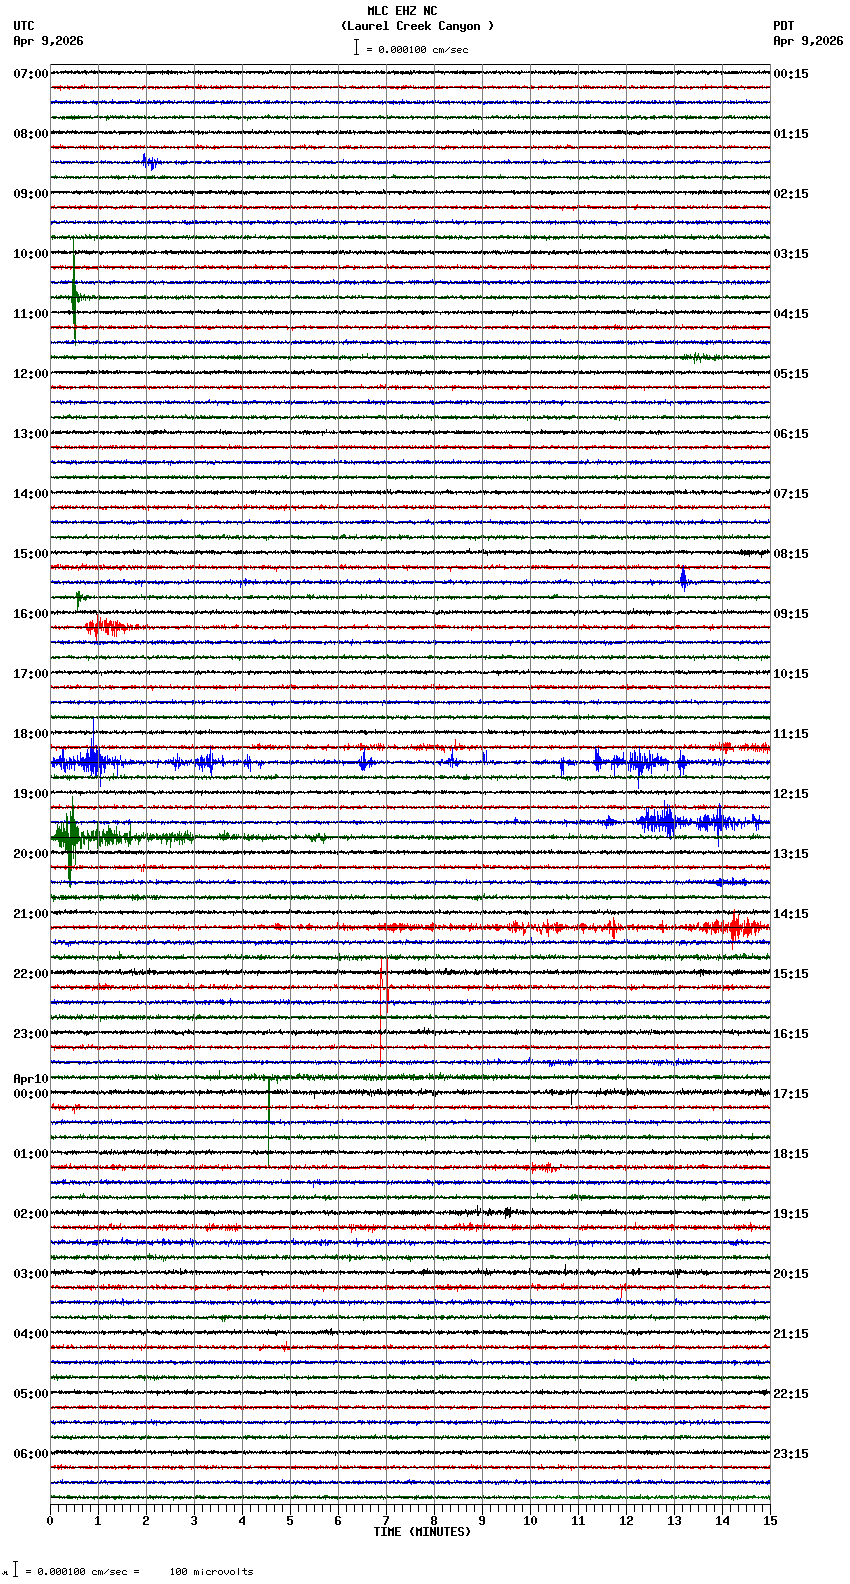Select the 10:00 UTC row label
Screen dimensions: 850x1584
click(31, 254)
